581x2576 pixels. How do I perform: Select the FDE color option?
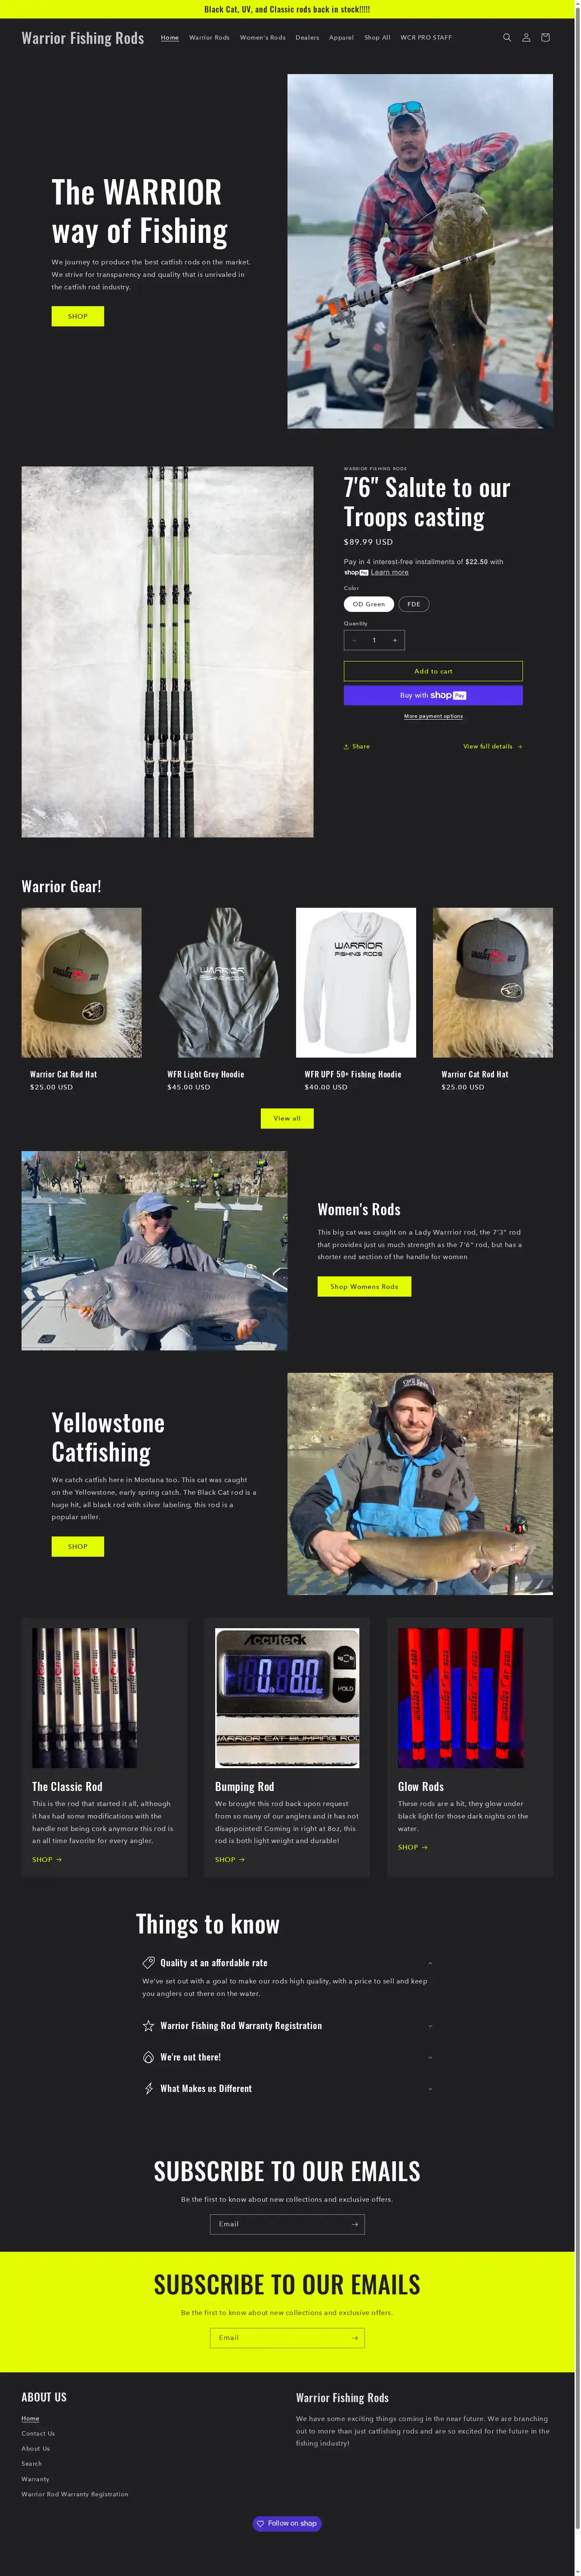[414, 604]
